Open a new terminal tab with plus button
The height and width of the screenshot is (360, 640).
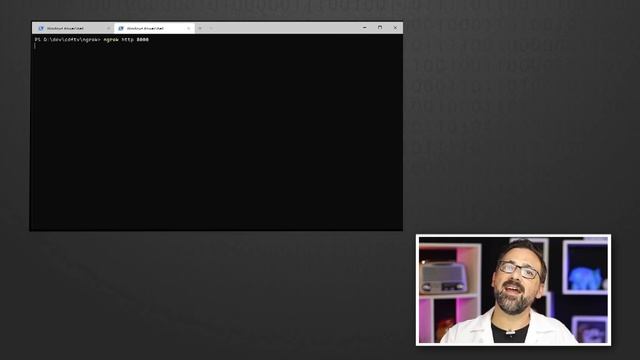tap(200, 28)
